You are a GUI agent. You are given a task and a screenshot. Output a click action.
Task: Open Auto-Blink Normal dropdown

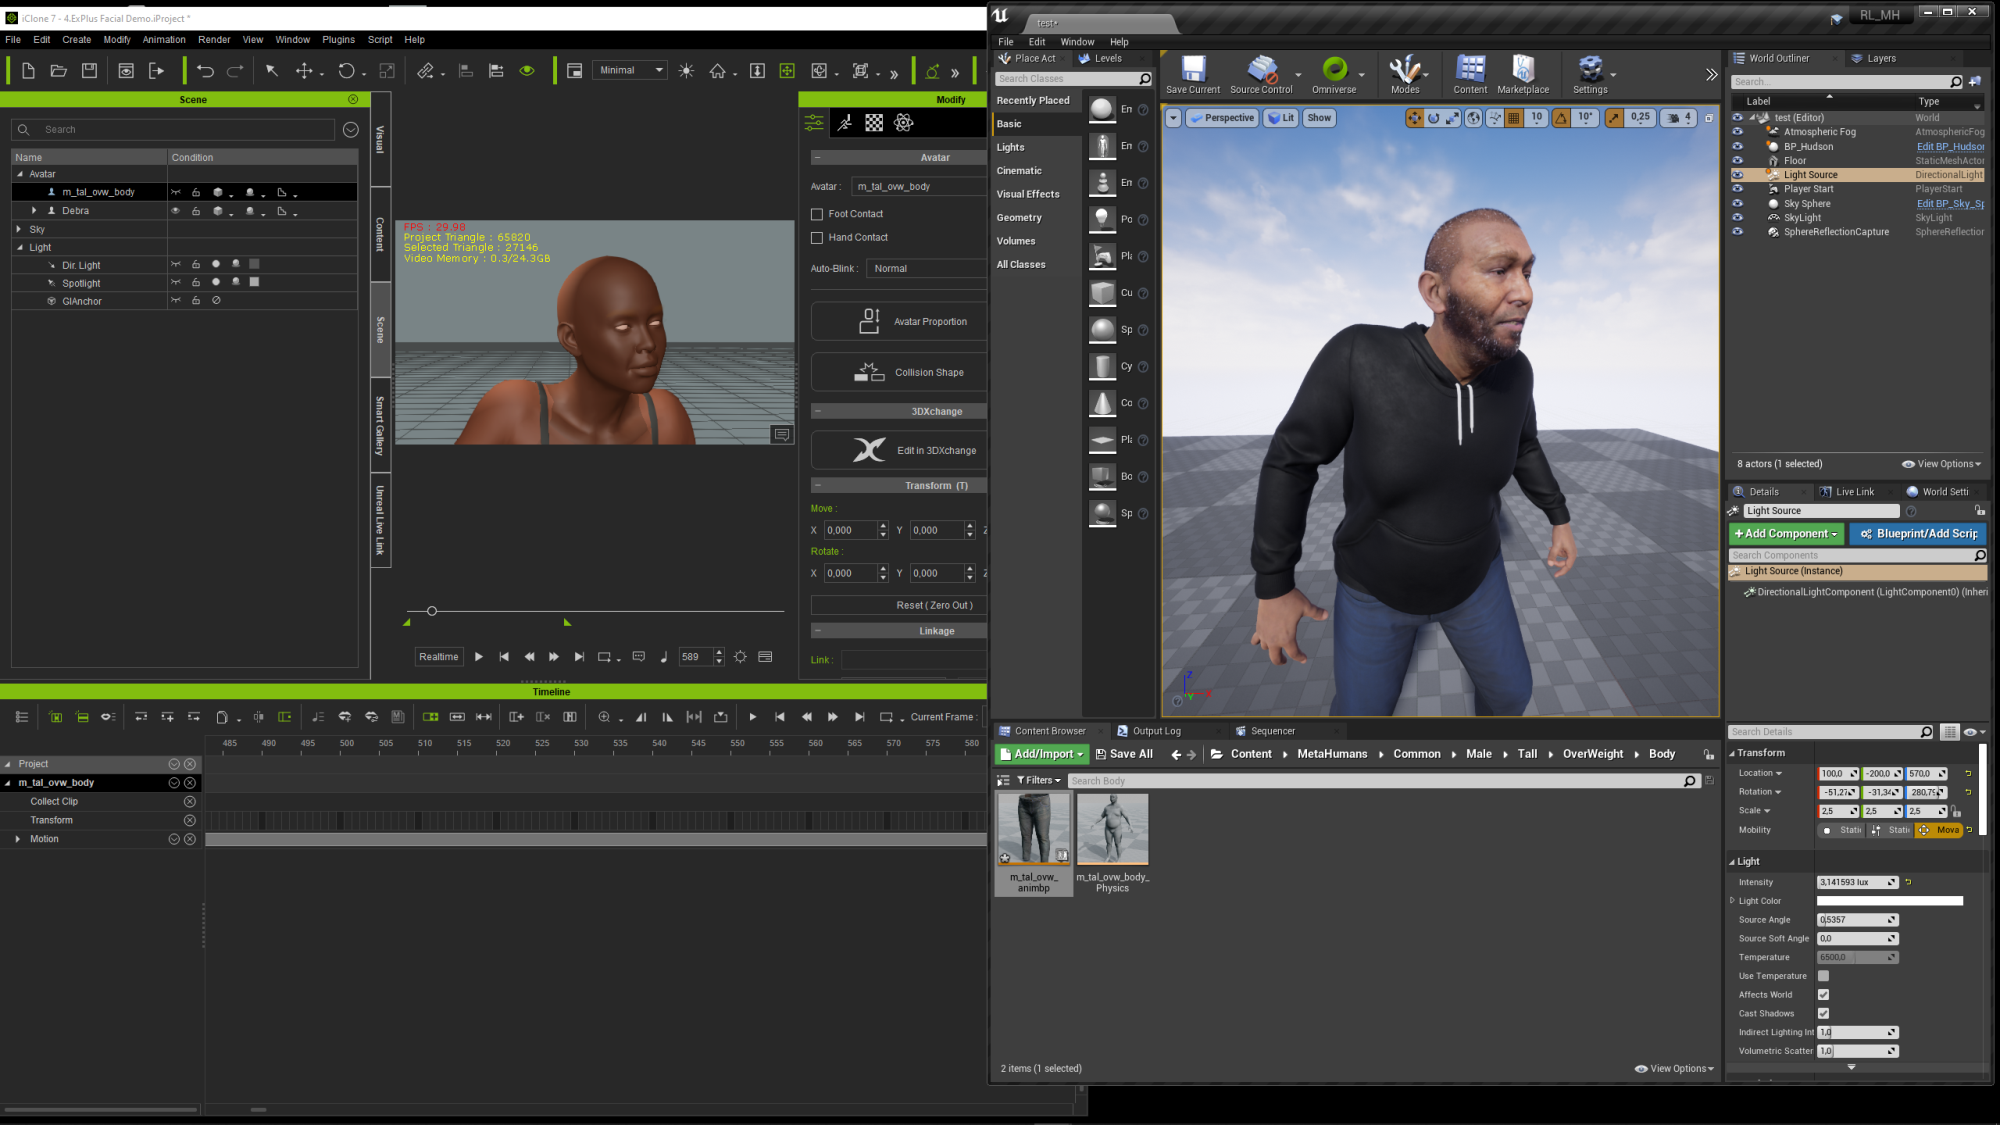[926, 269]
